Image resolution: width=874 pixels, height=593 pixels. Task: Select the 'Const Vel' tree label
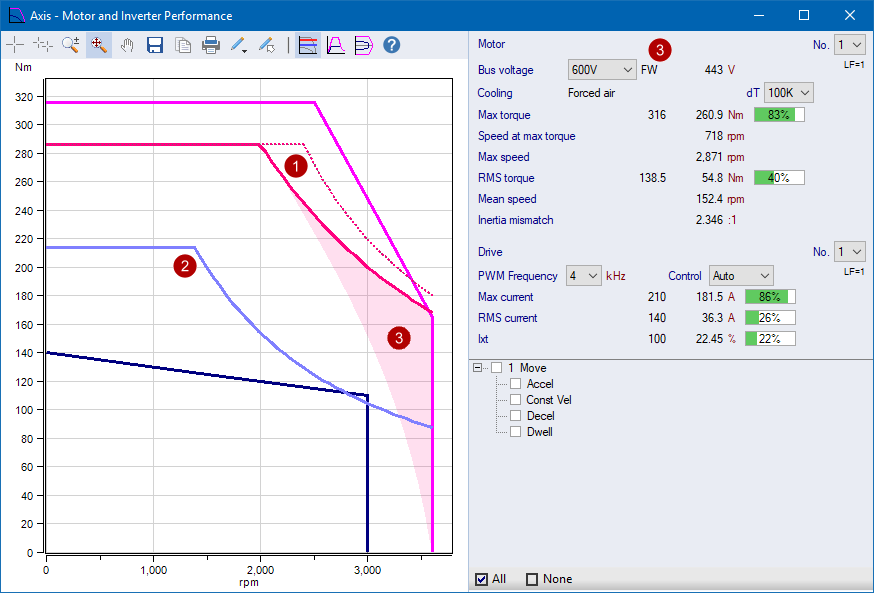point(548,400)
